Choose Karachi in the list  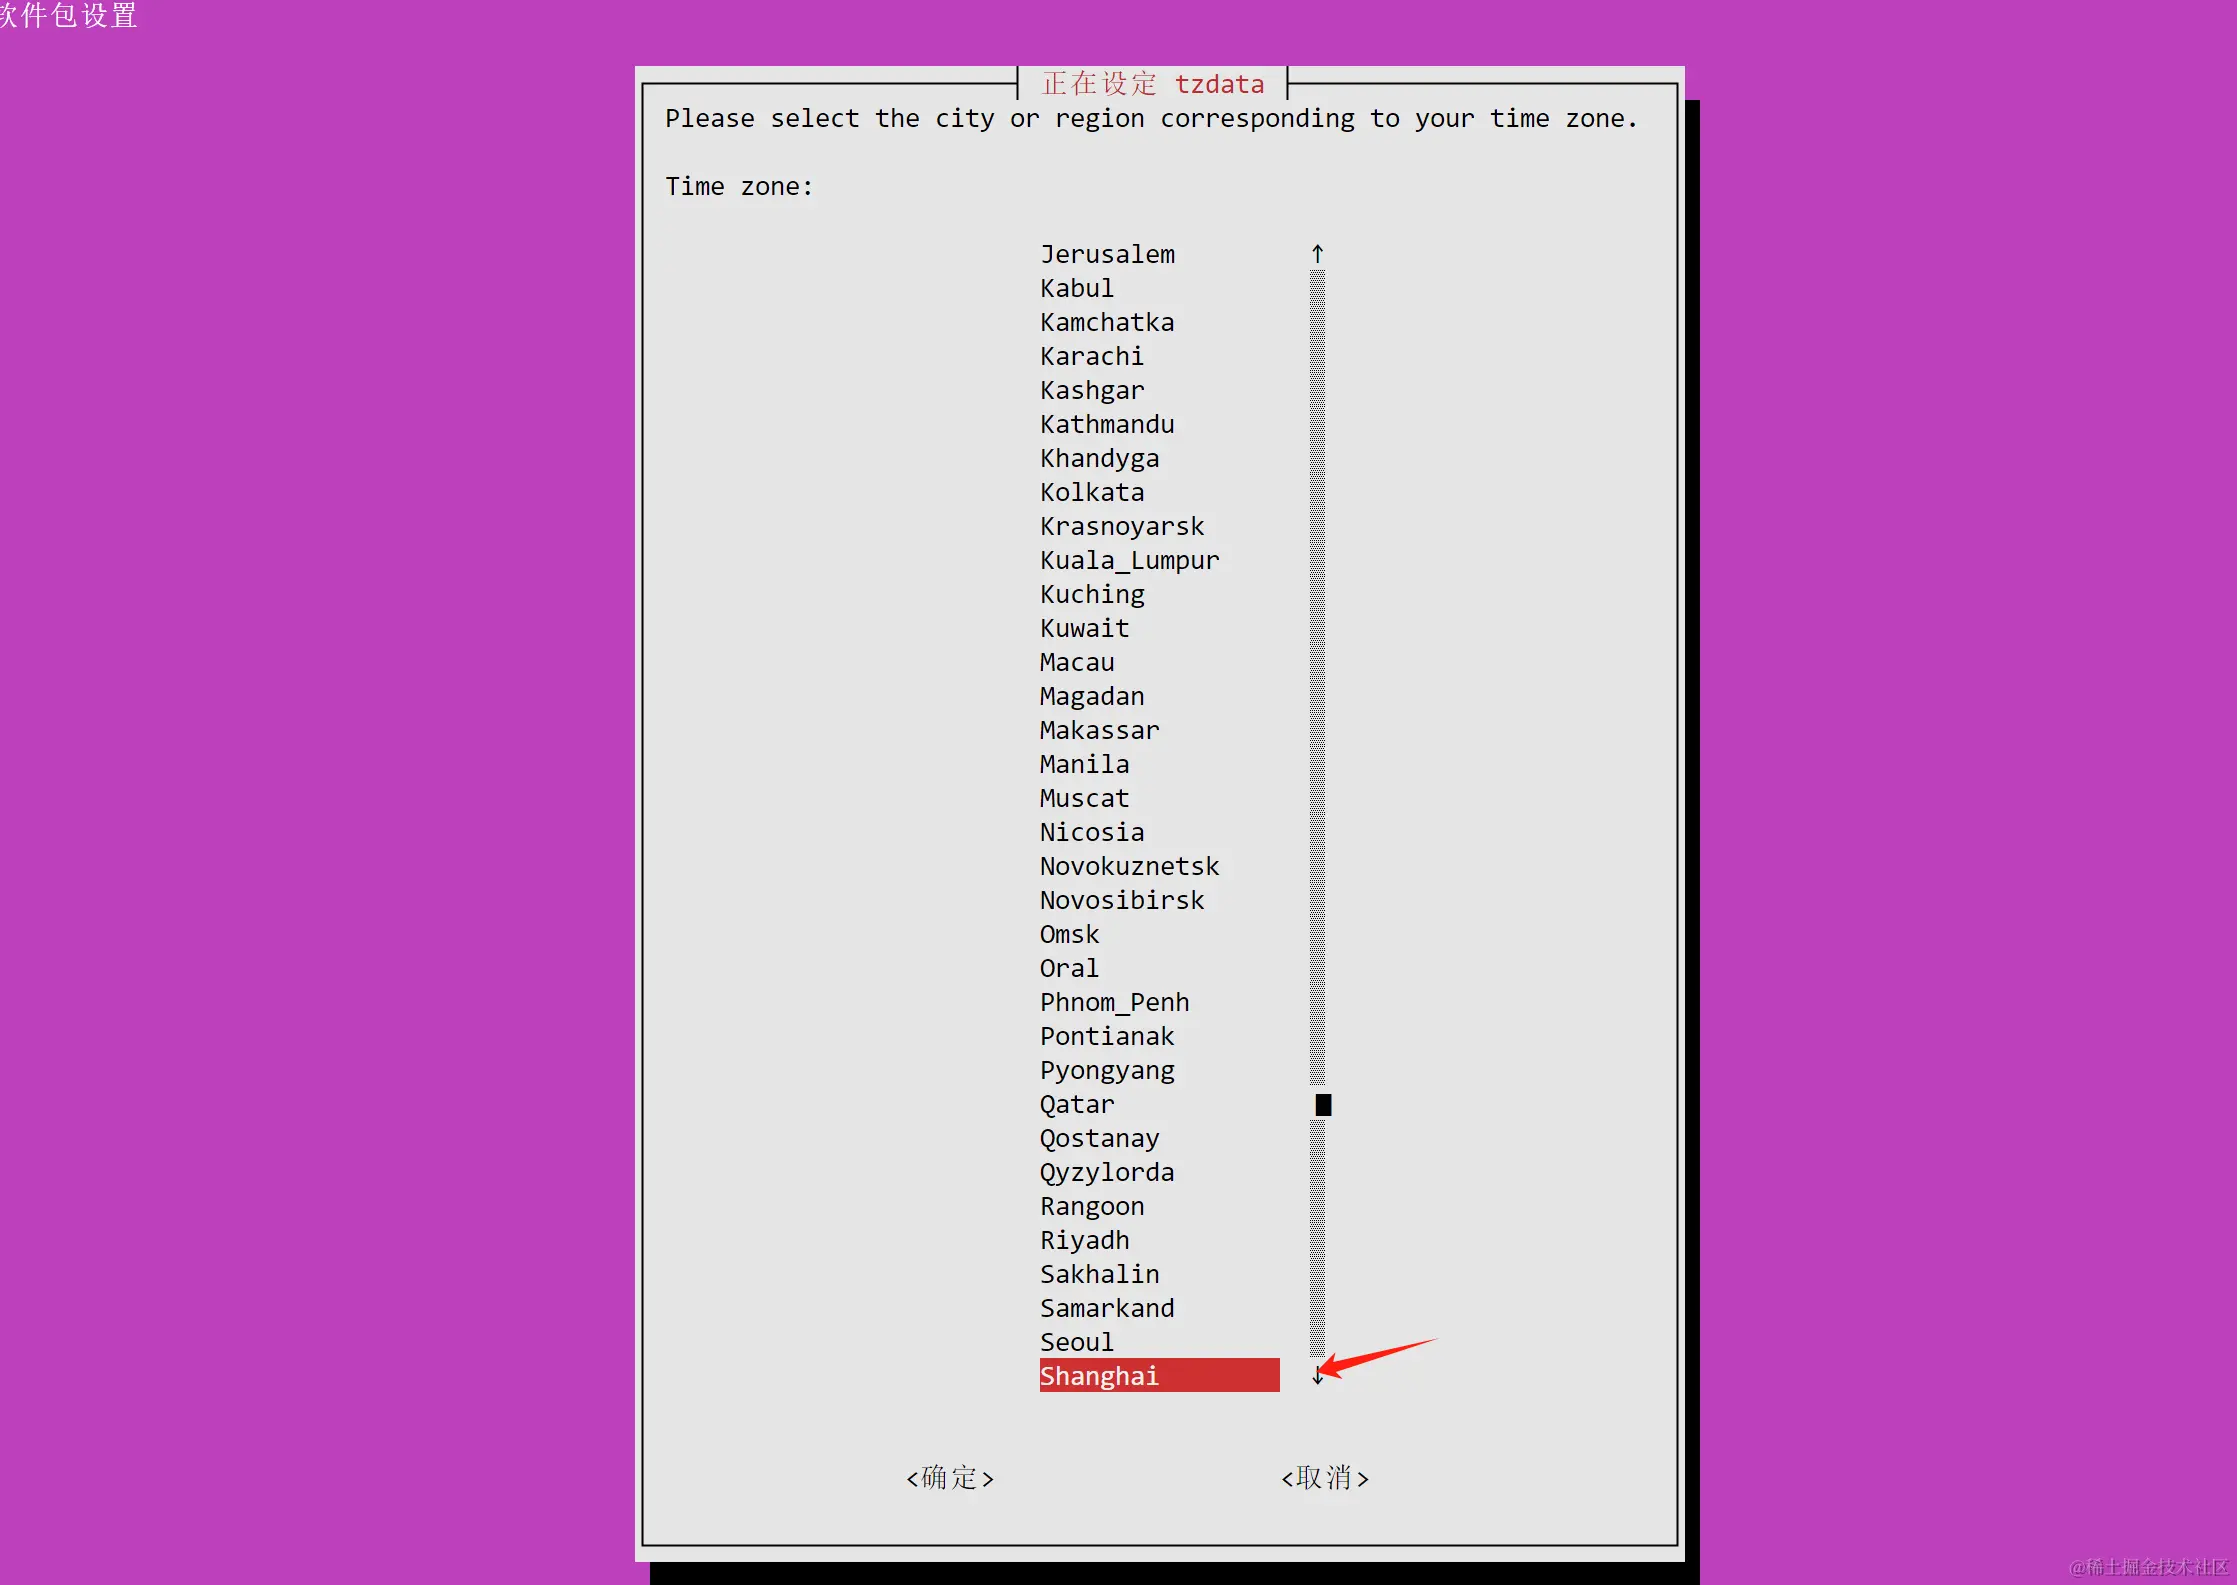(x=1091, y=356)
